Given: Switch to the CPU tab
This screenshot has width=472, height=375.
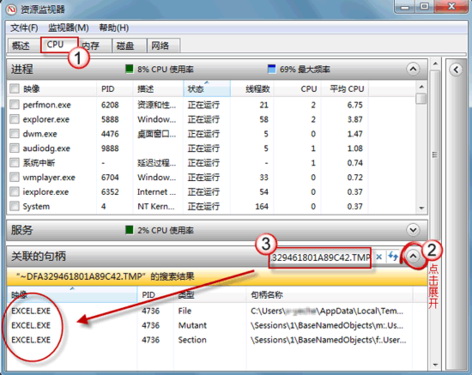Looking at the screenshot, I should 55,44.
